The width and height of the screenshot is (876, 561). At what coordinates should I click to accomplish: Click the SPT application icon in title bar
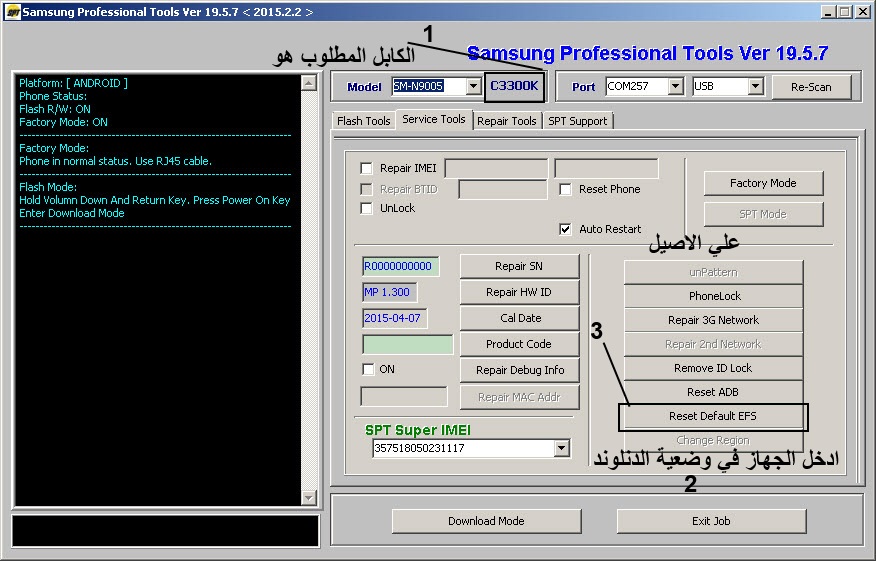pos(12,12)
